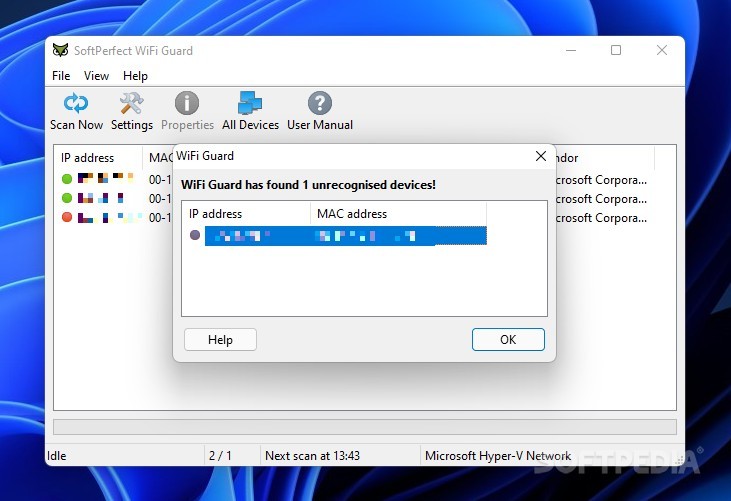Click main window IP address column header
The width and height of the screenshot is (731, 501).
[x=98, y=158]
